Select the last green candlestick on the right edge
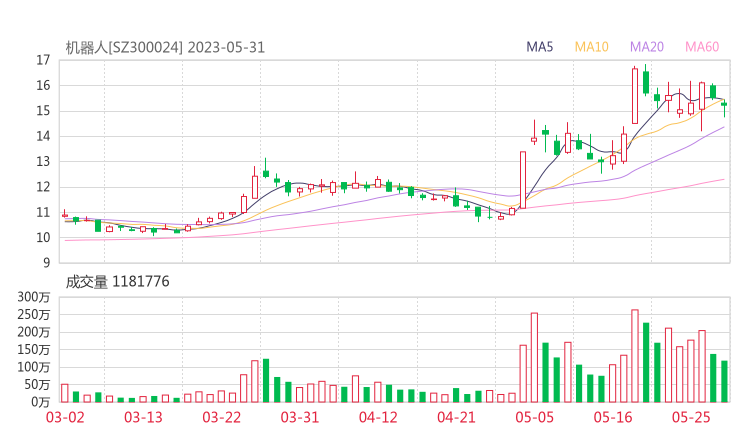The width and height of the screenshot is (740, 440). pos(724,107)
